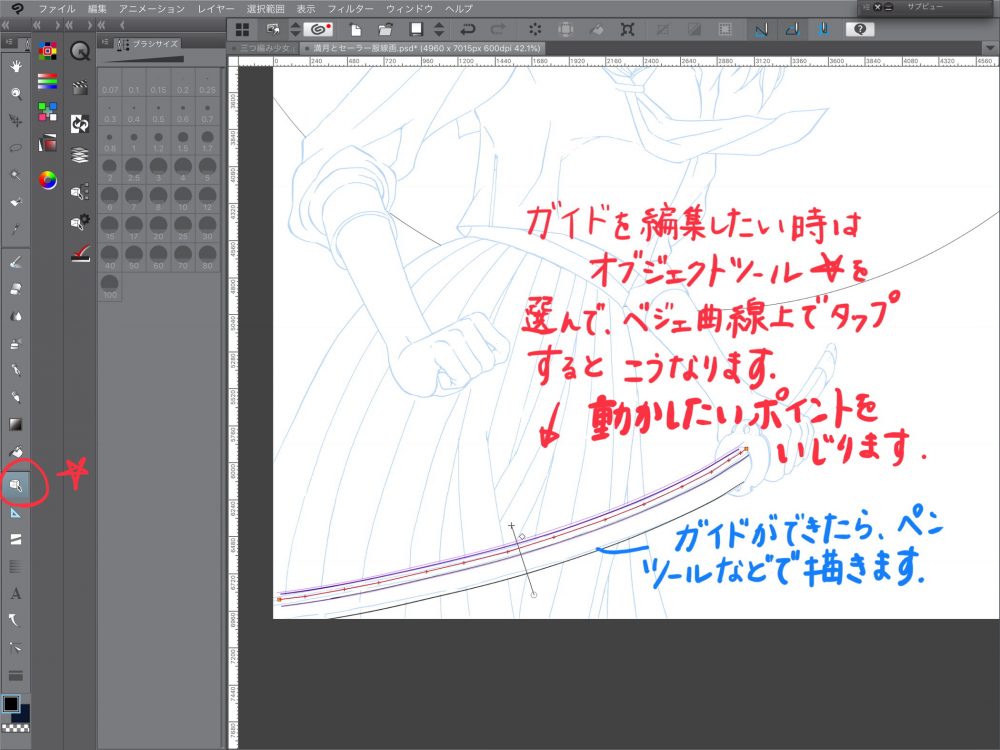The height and width of the screenshot is (750, 1000).
Task: Choose brush size 100
Action: point(110,286)
